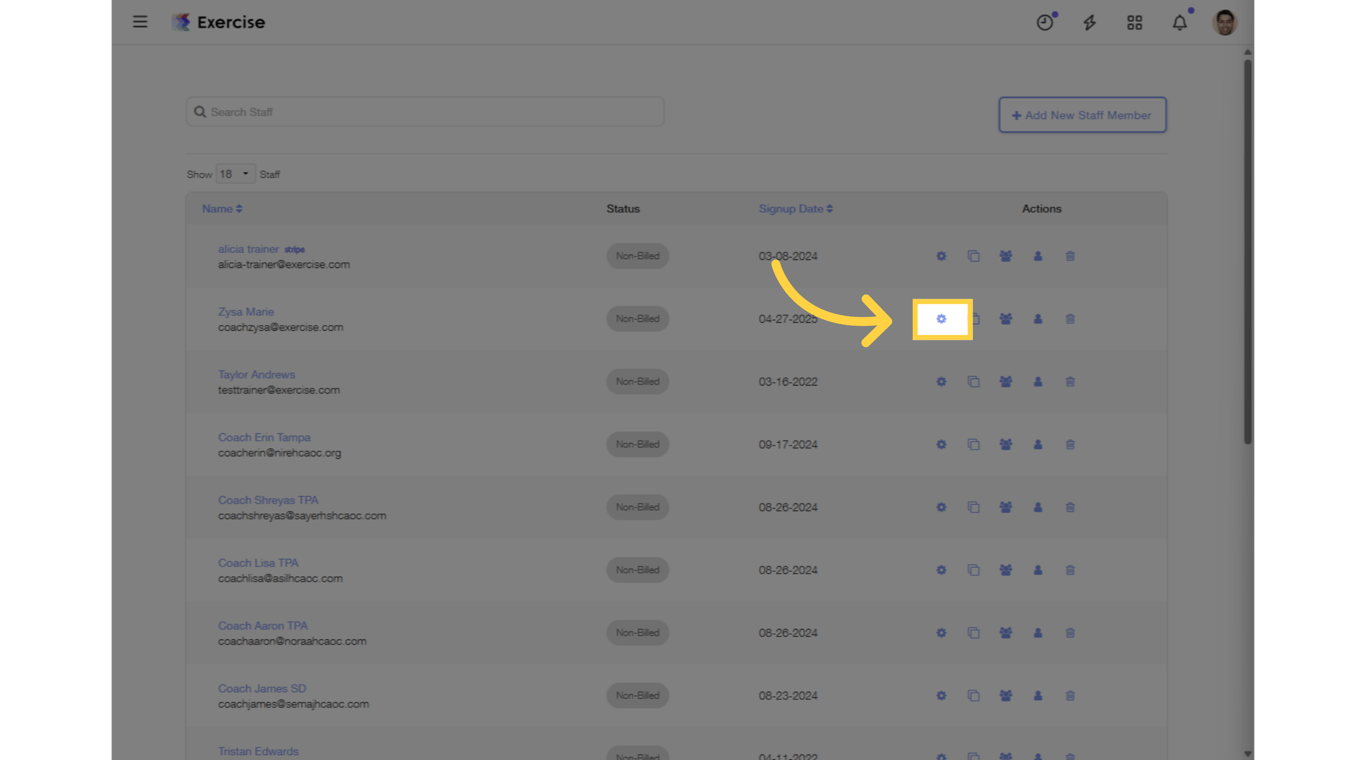Image resolution: width=1366 pixels, height=760 pixels.
Task: Log in as Coach Lisa TPA
Action: coord(1037,570)
